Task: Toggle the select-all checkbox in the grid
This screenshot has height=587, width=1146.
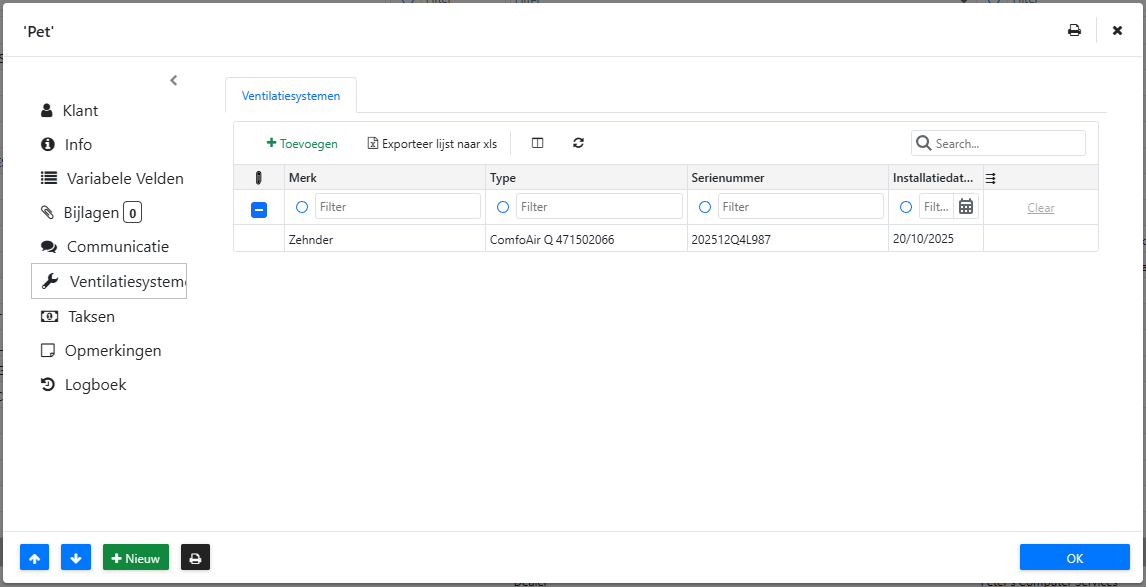Action: coord(259,209)
